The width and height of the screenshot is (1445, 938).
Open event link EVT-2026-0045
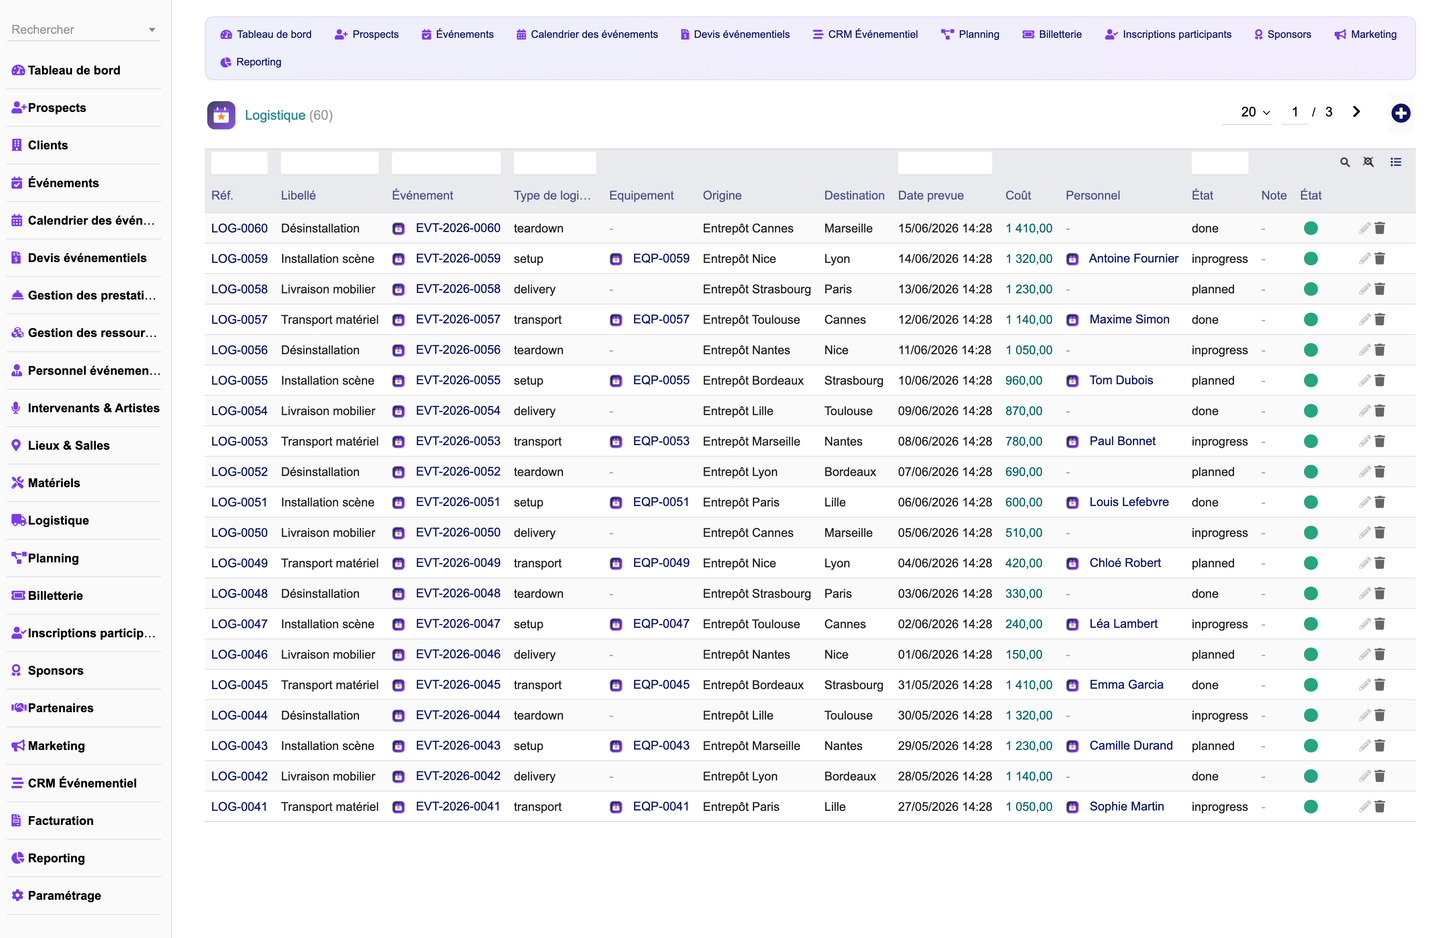coord(458,684)
